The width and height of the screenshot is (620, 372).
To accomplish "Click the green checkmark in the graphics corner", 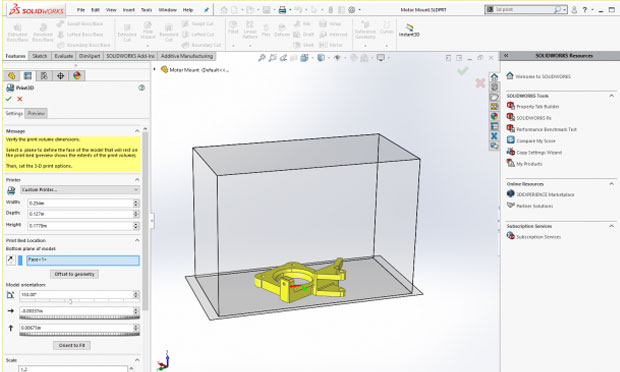I will (463, 71).
